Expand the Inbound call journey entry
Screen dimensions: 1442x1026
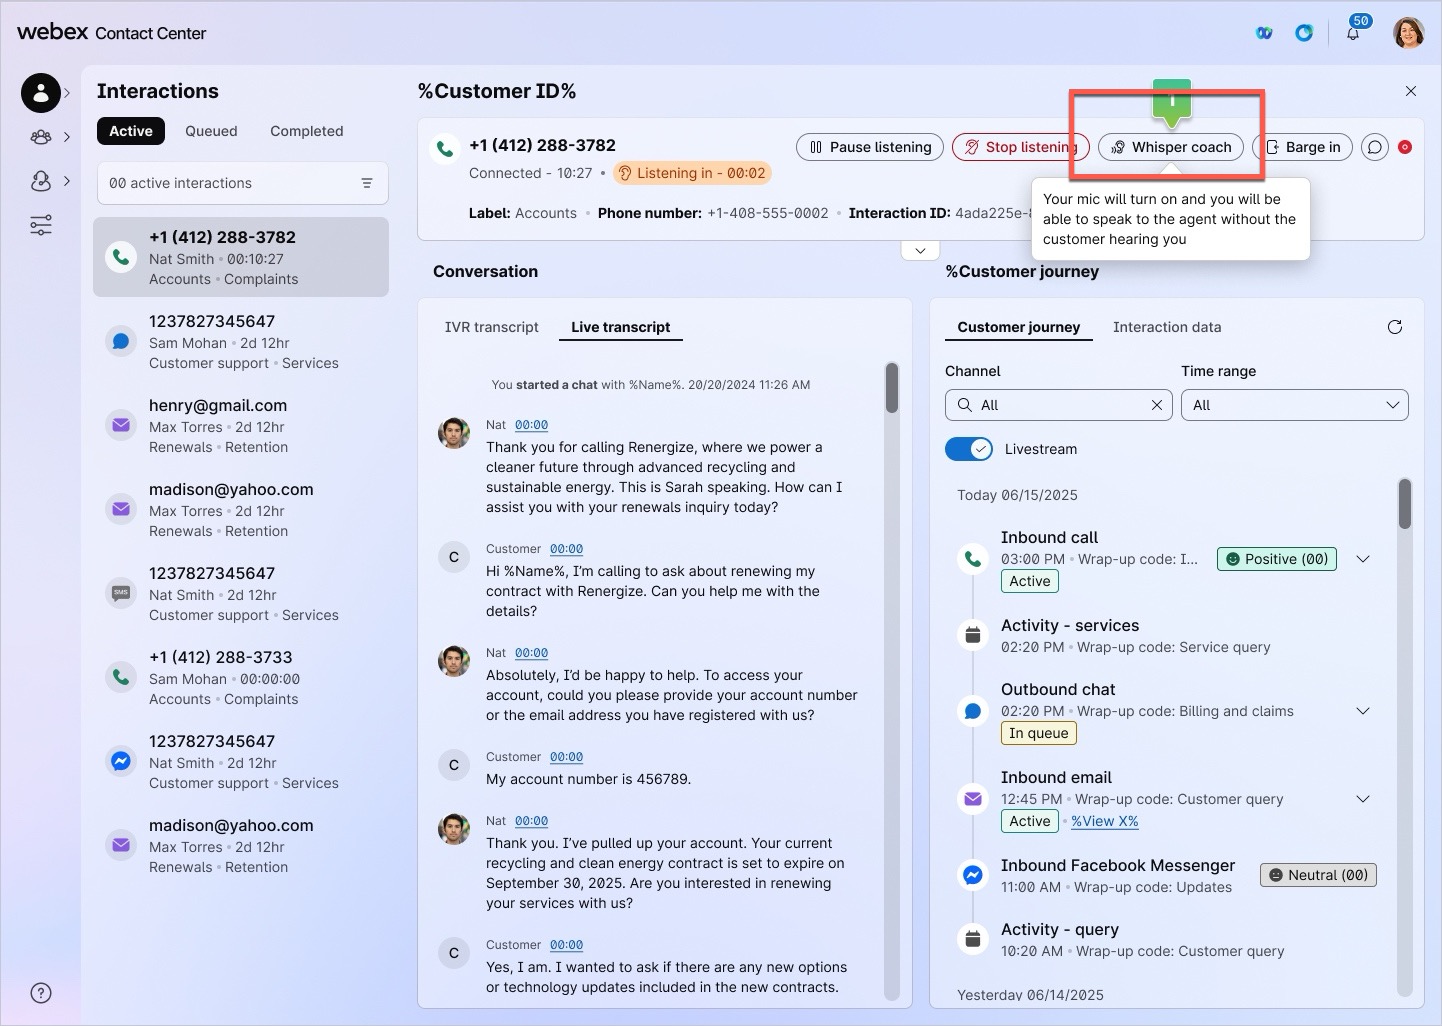[x=1363, y=559]
